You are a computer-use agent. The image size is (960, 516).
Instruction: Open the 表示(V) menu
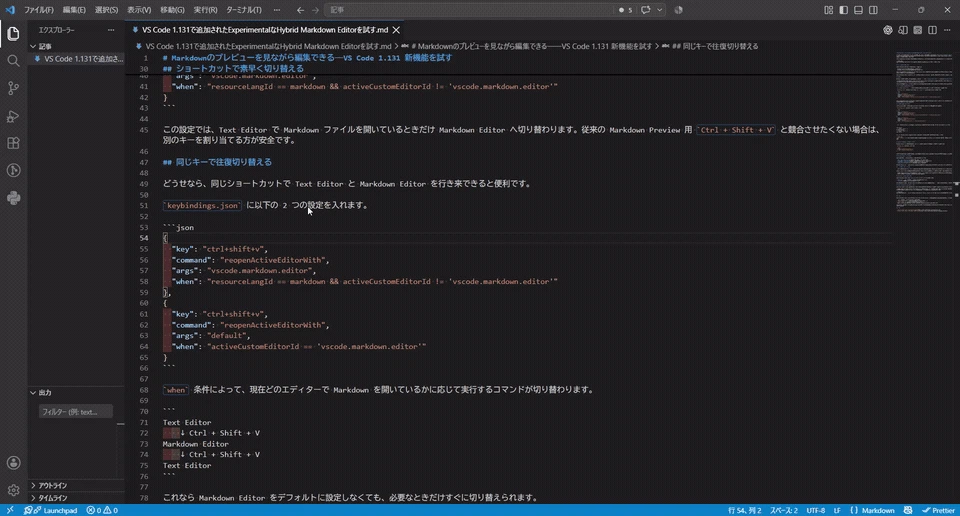click(139, 10)
